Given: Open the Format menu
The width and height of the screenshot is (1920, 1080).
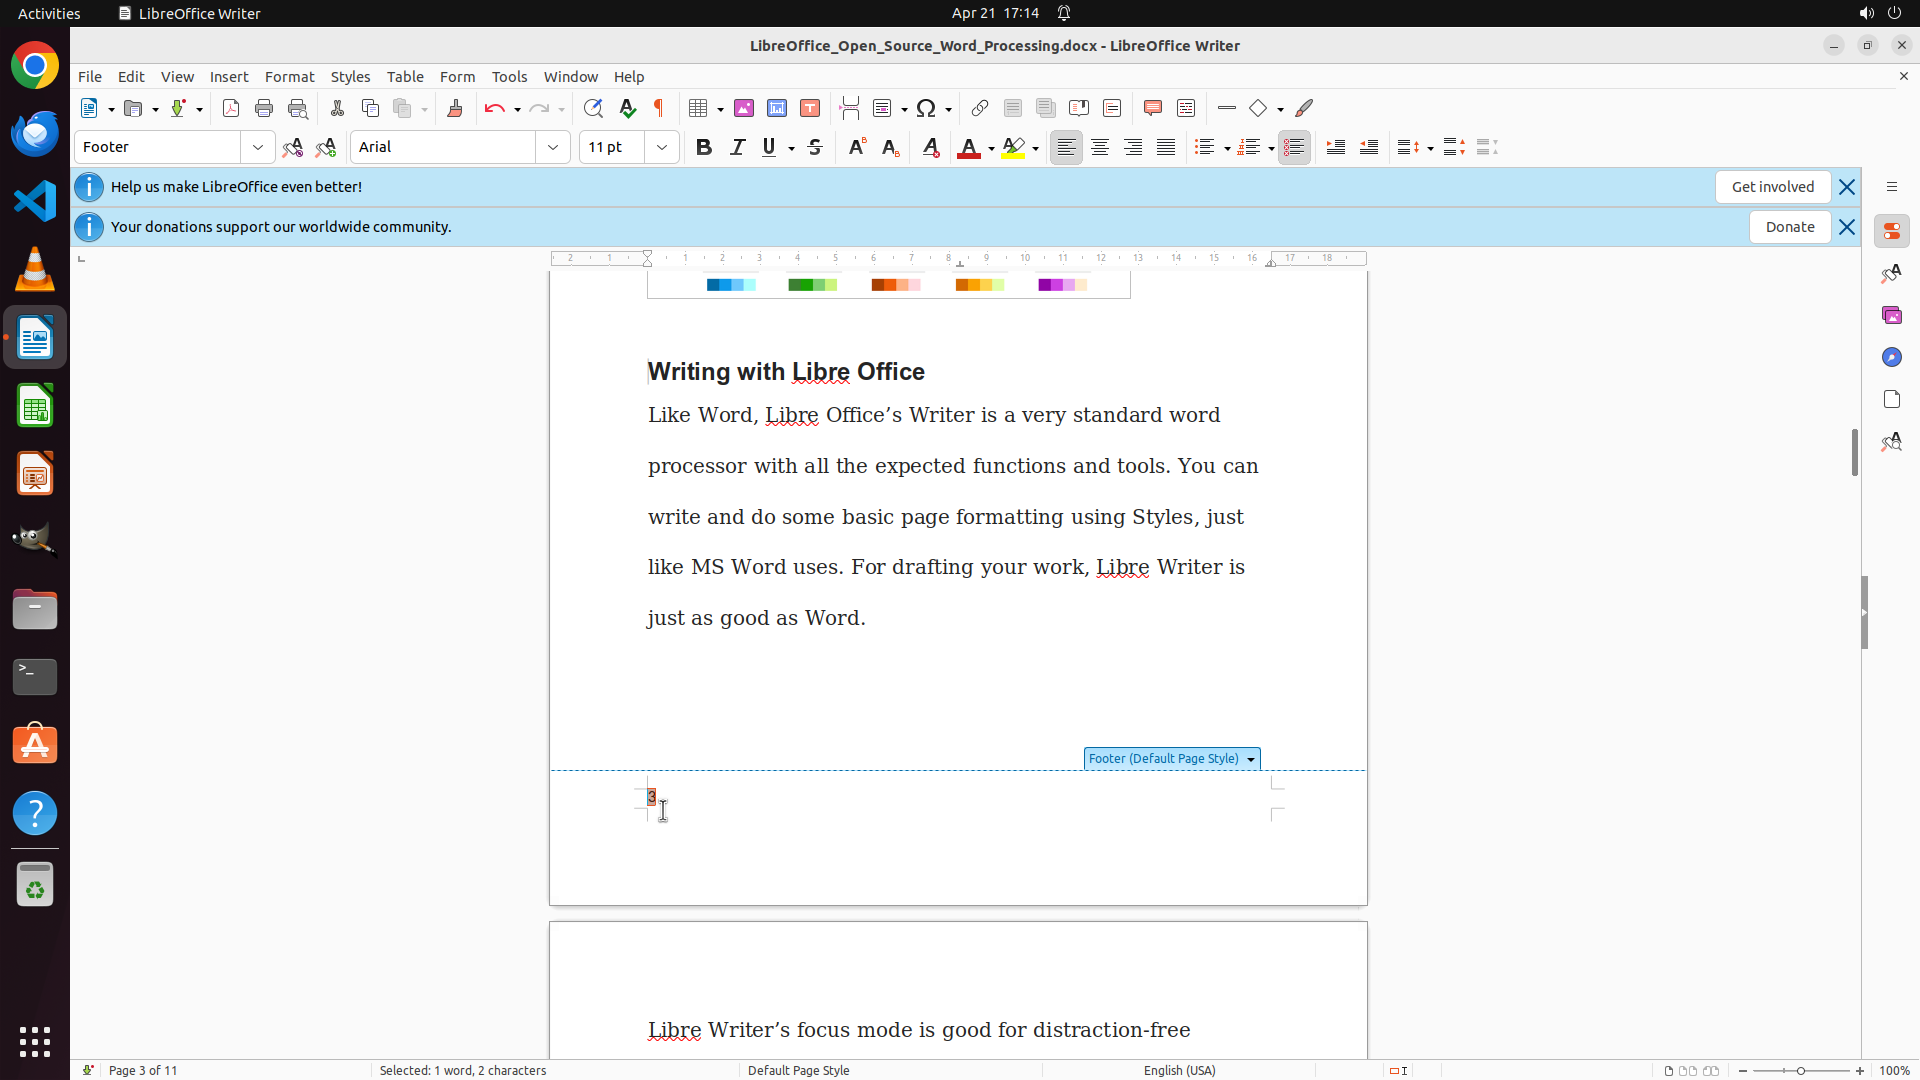Looking at the screenshot, I should coord(289,77).
